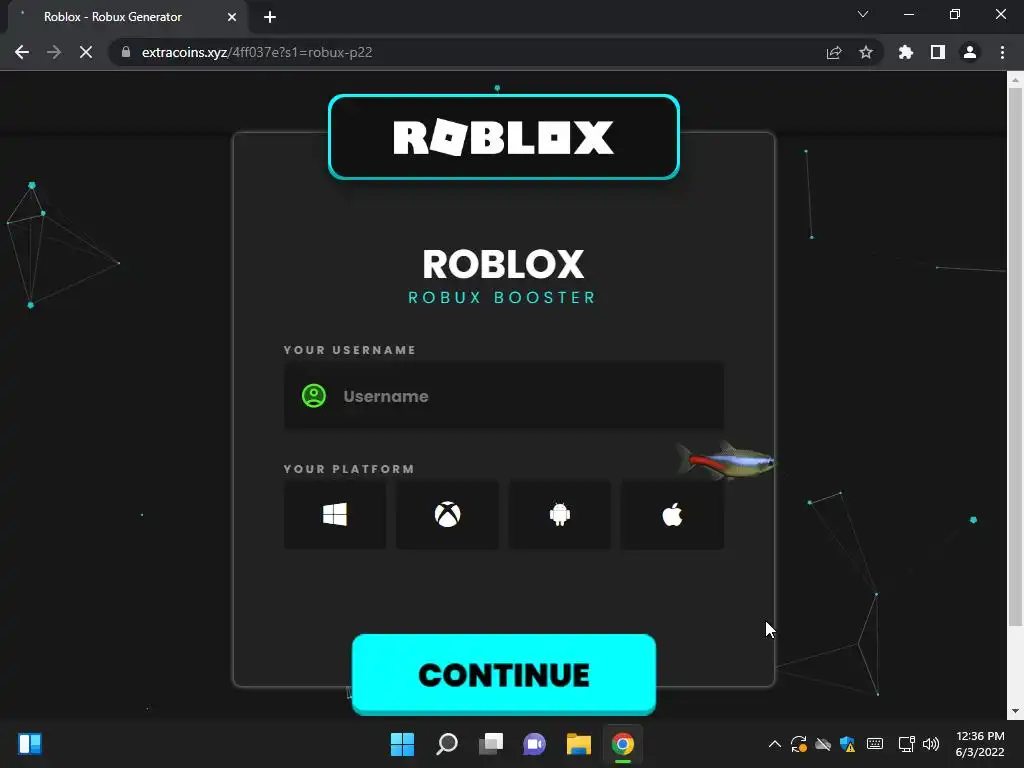Open the Extensions puzzle icon
The height and width of the screenshot is (768, 1024).
pyautogui.click(x=905, y=52)
